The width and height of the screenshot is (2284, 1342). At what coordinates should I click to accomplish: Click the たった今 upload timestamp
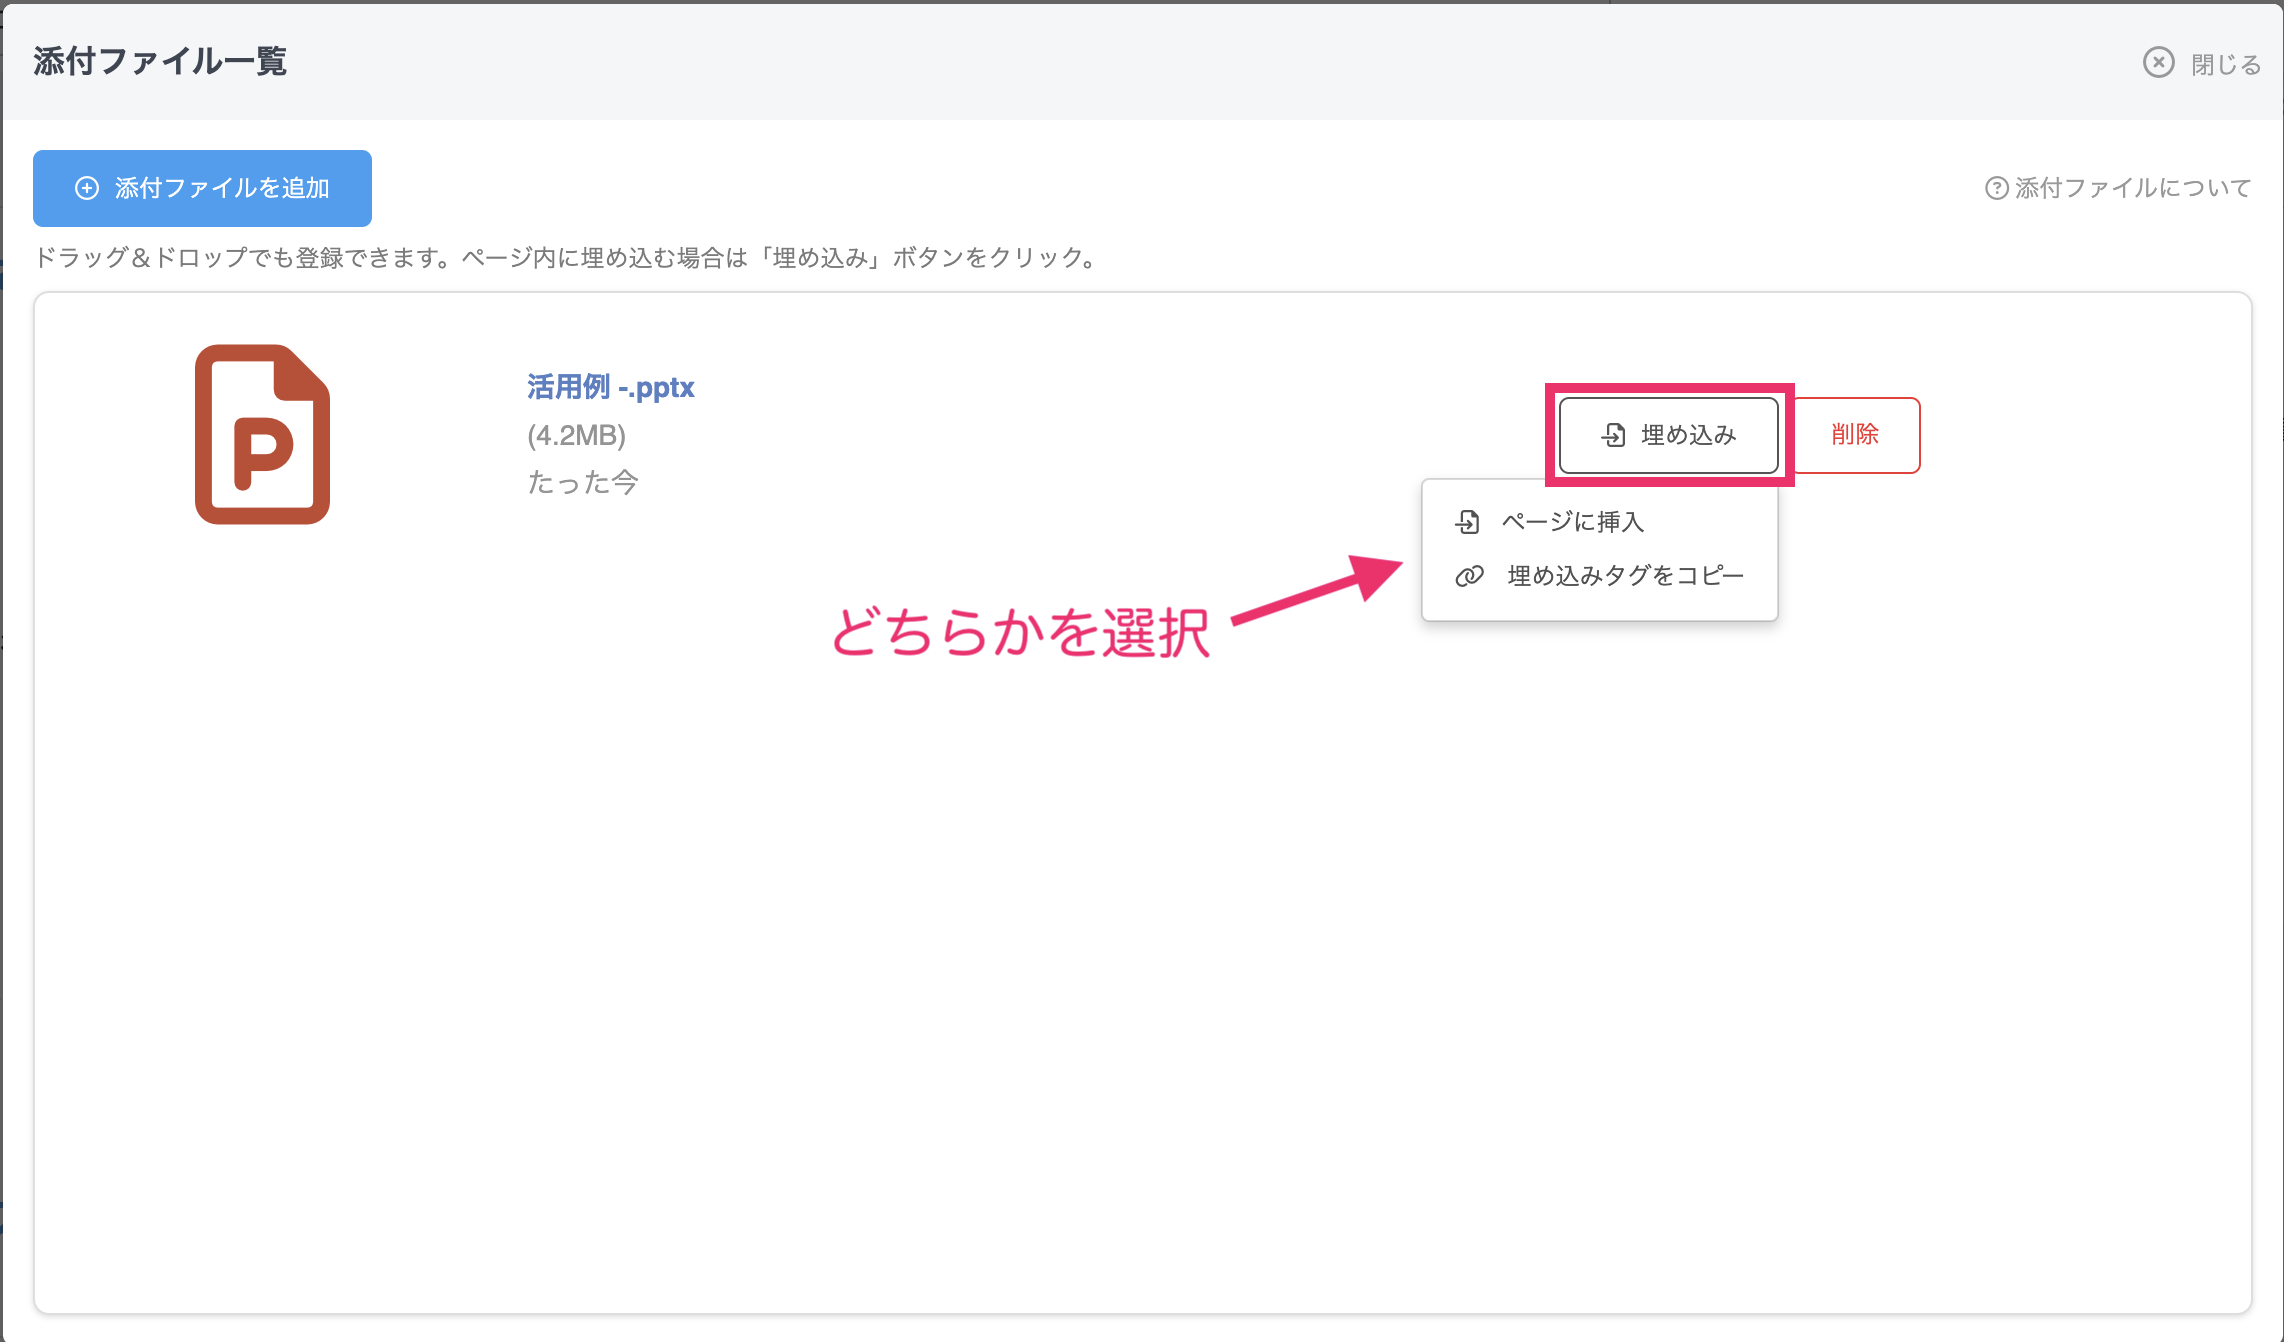[582, 483]
